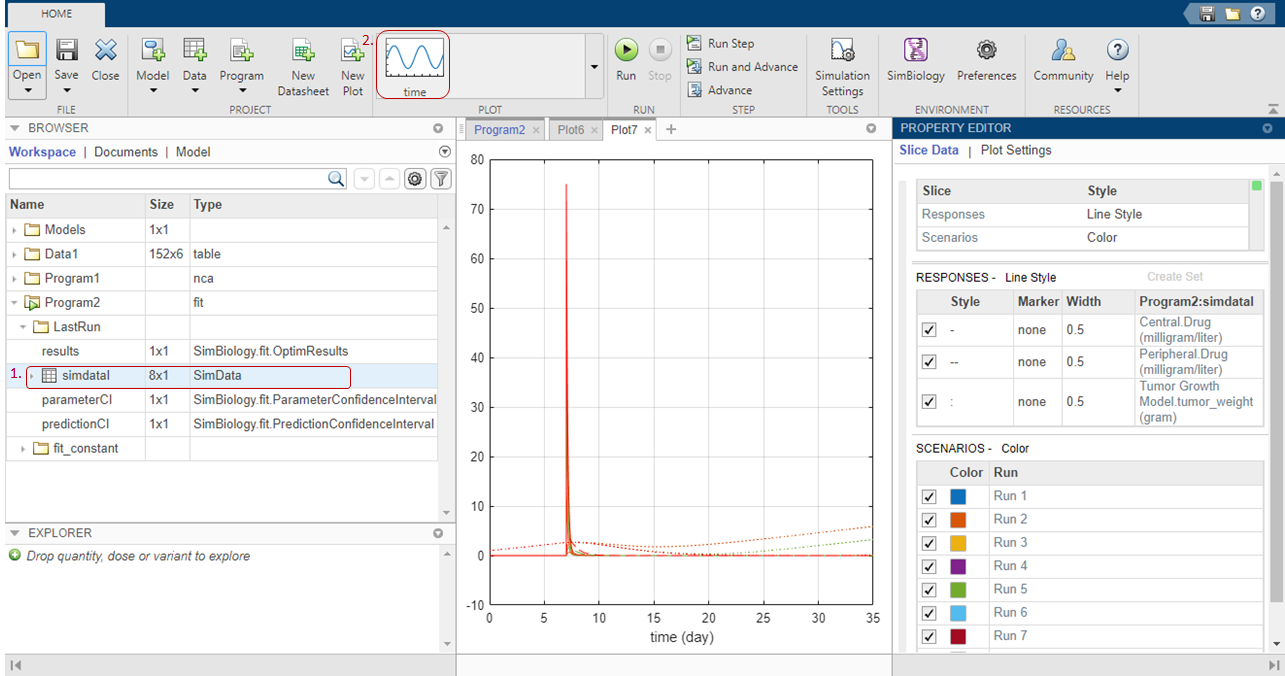The width and height of the screenshot is (1285, 676).
Task: Open the SimBiology environment icon
Action: coord(915,50)
